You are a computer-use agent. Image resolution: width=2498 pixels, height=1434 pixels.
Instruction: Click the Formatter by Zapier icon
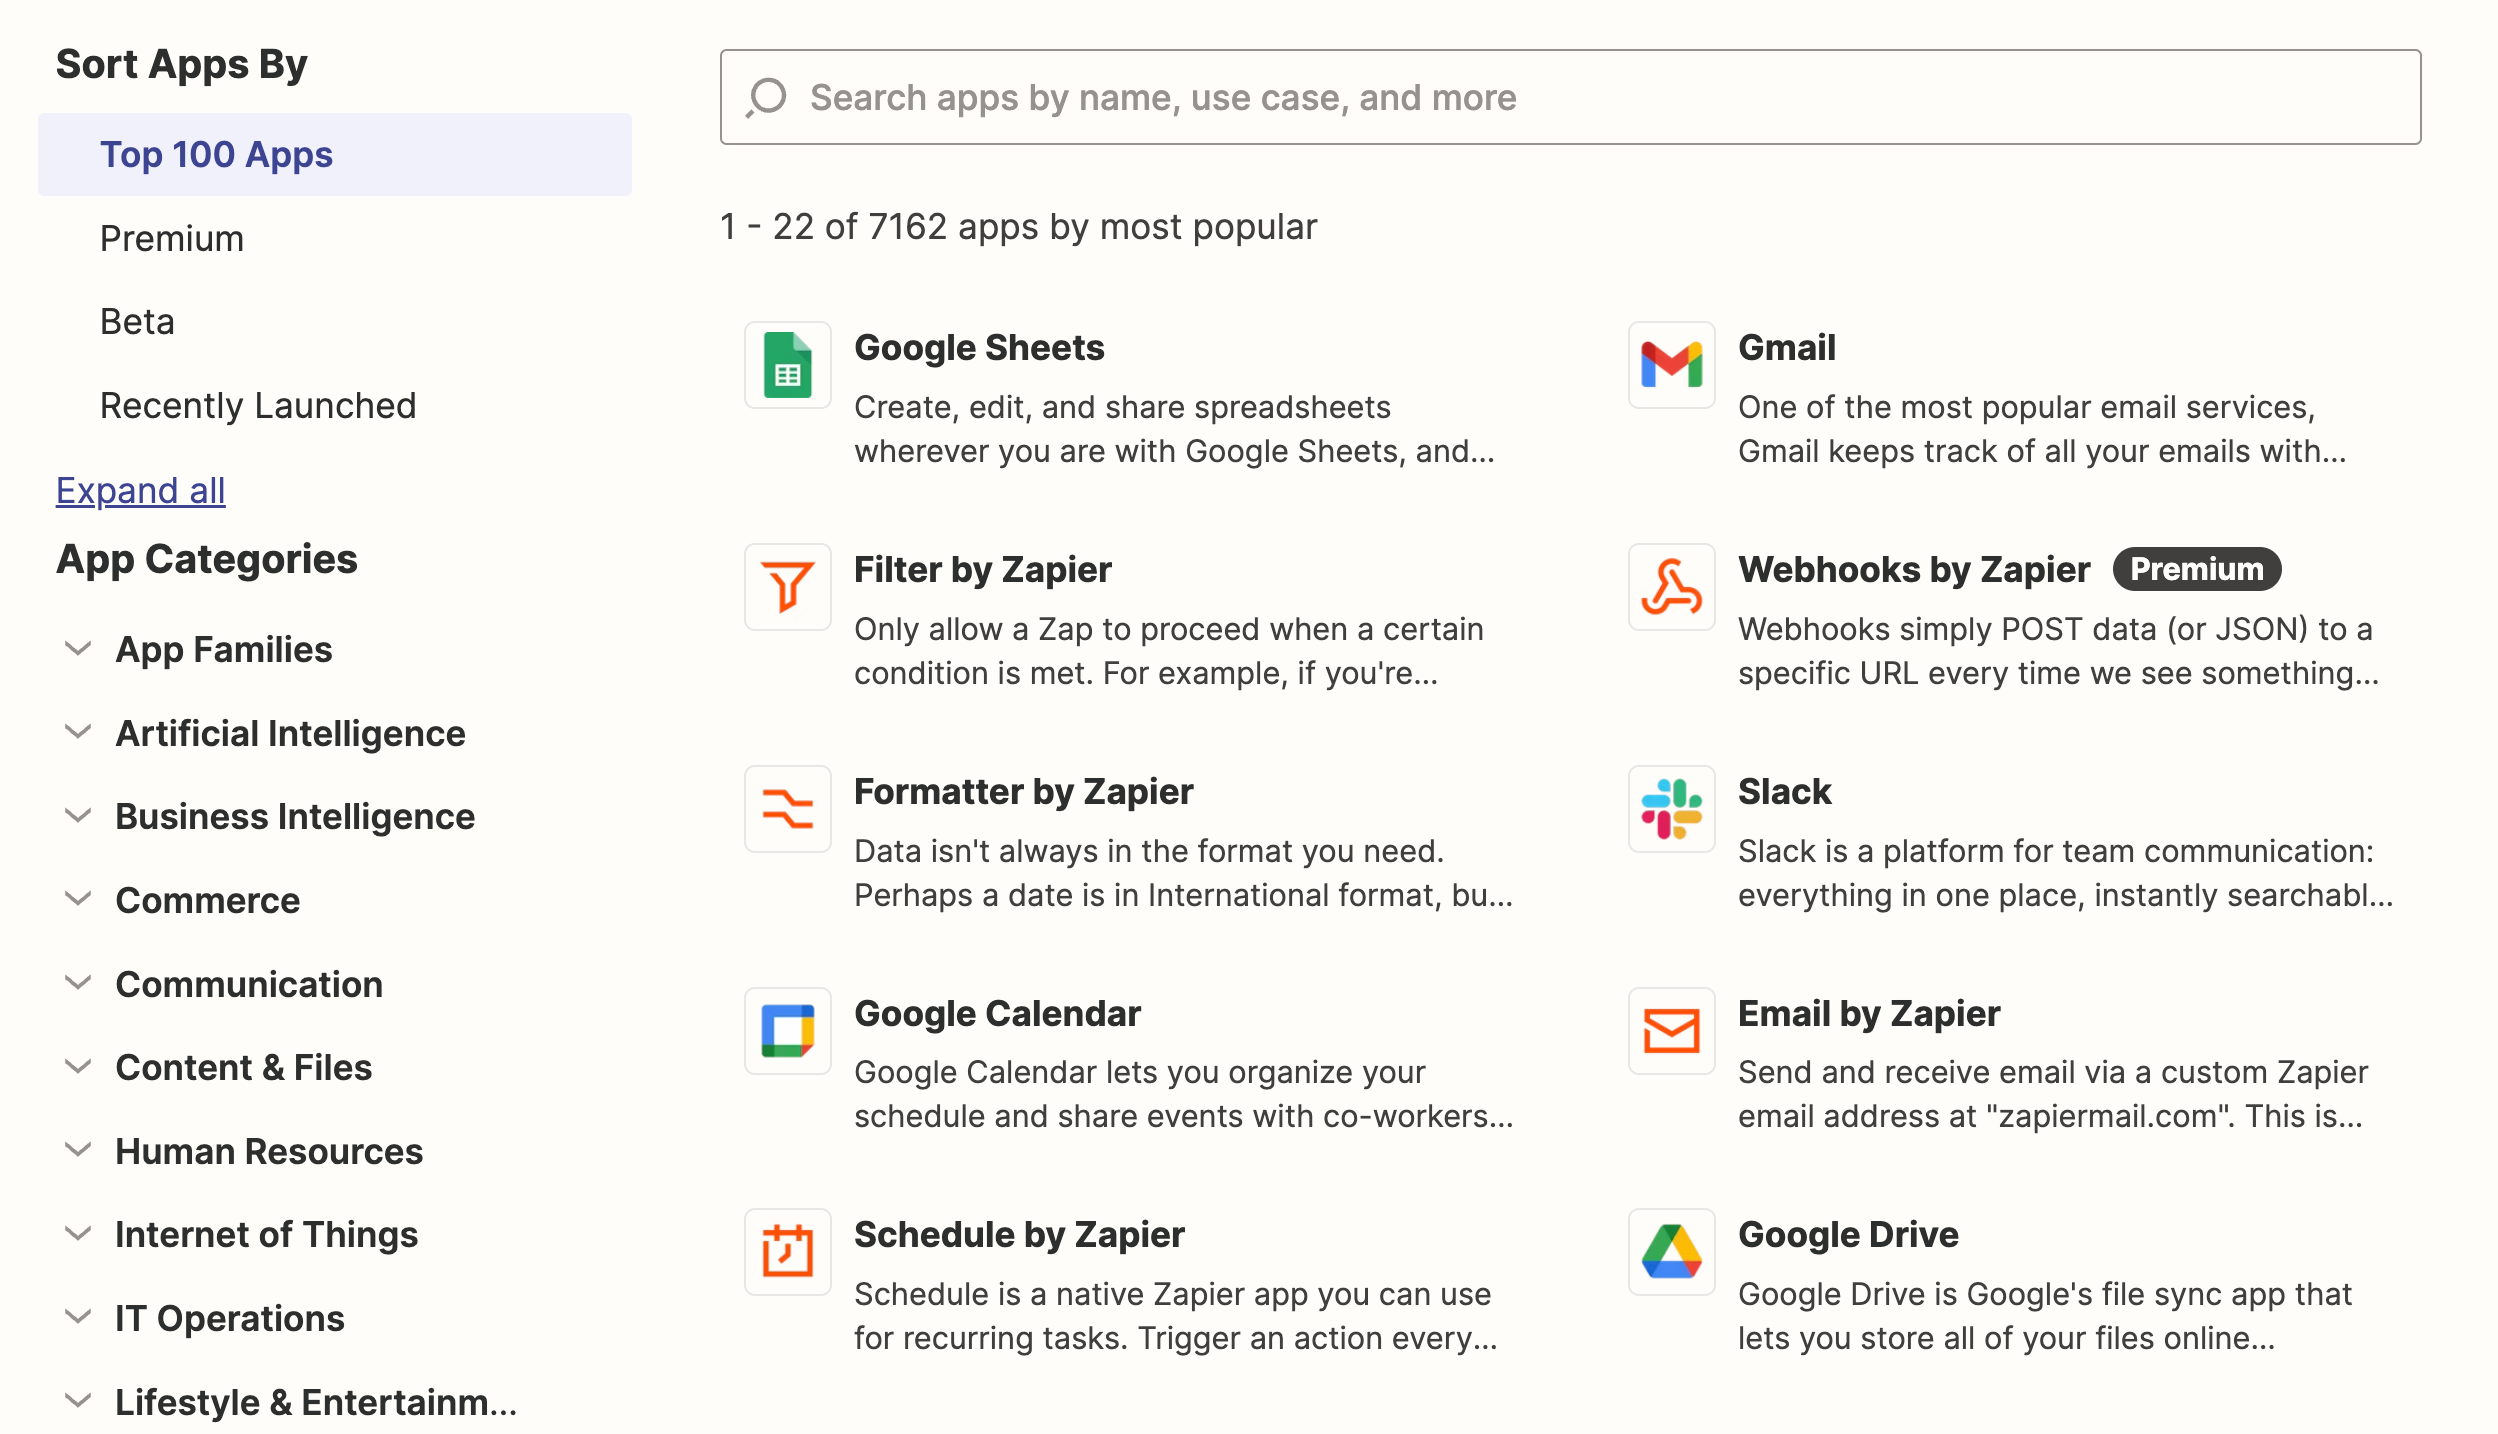pos(787,809)
